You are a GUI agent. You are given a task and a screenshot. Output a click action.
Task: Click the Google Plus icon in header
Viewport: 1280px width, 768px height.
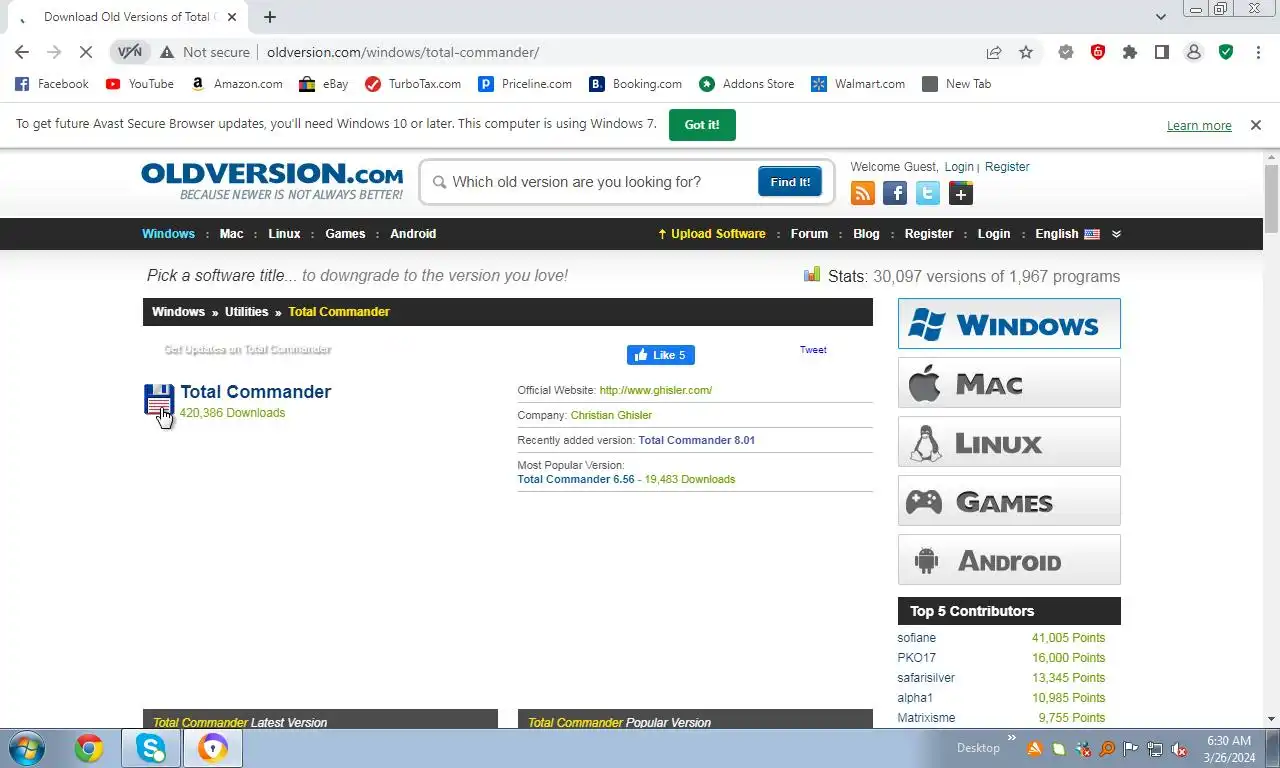pos(961,193)
